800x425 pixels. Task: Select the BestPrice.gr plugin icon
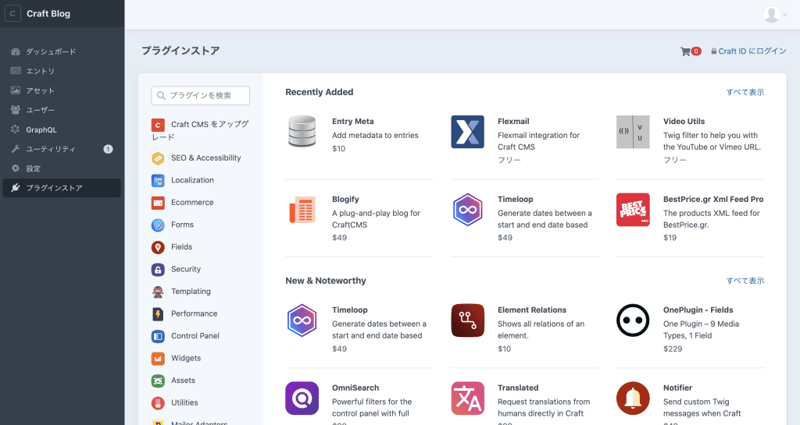pos(633,210)
